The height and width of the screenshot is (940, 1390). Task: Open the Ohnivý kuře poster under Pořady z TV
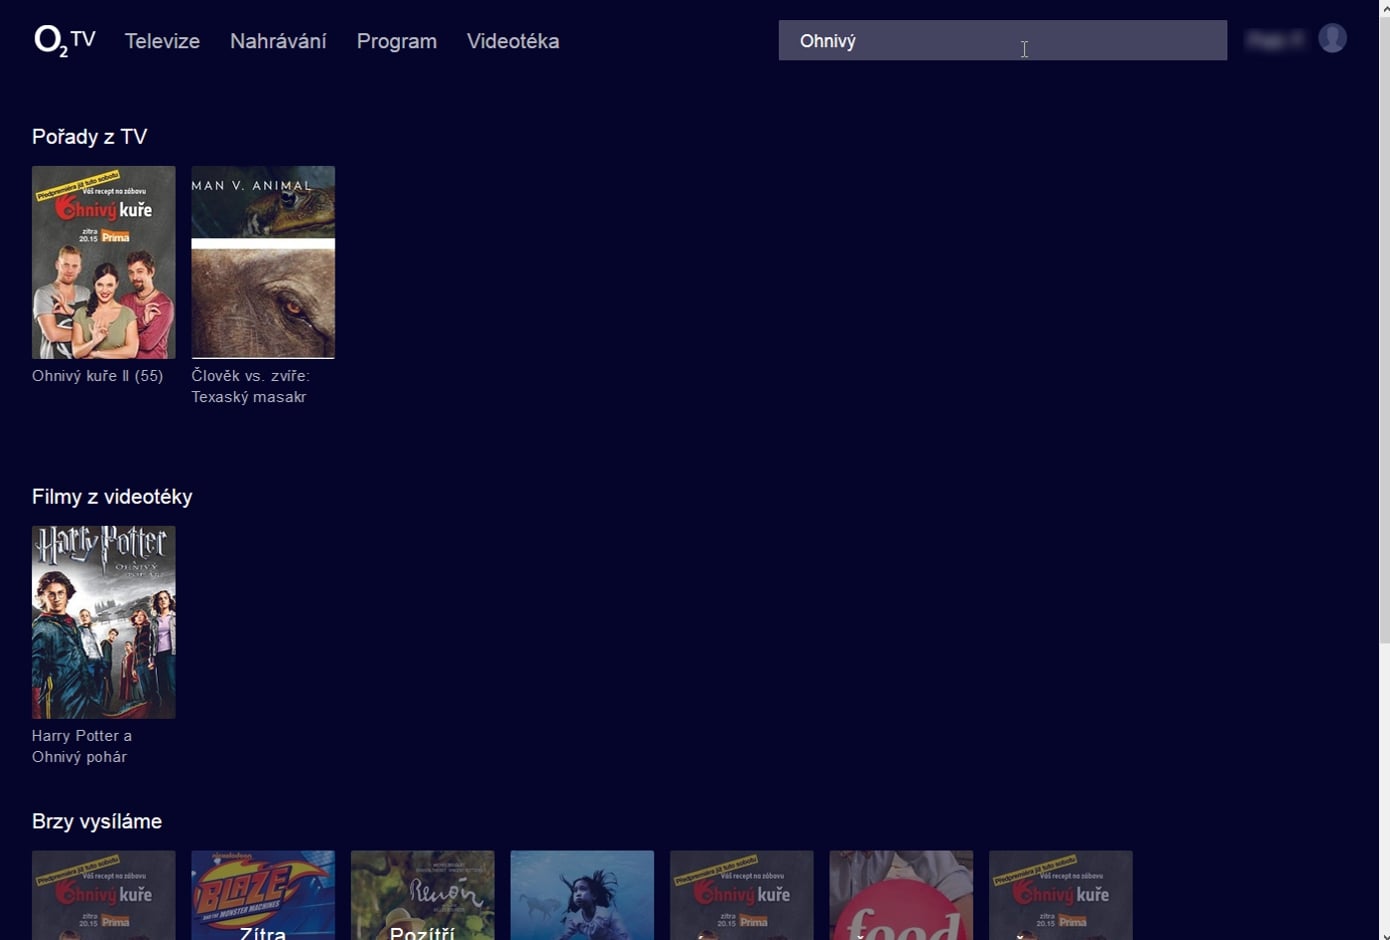[104, 262]
